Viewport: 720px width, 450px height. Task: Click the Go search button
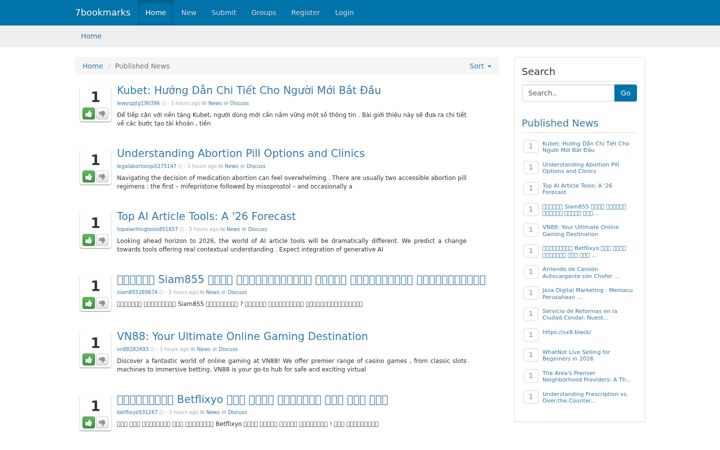click(x=625, y=93)
